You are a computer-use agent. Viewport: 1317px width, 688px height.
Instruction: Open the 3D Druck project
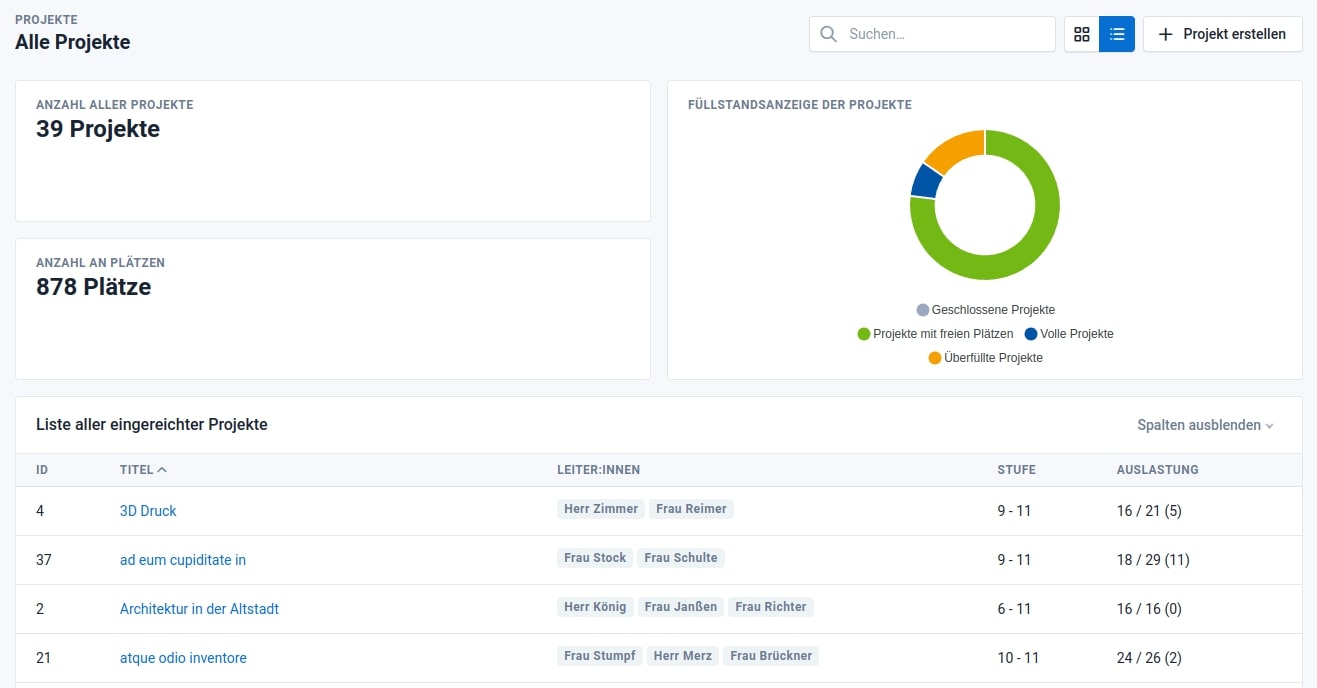point(148,511)
